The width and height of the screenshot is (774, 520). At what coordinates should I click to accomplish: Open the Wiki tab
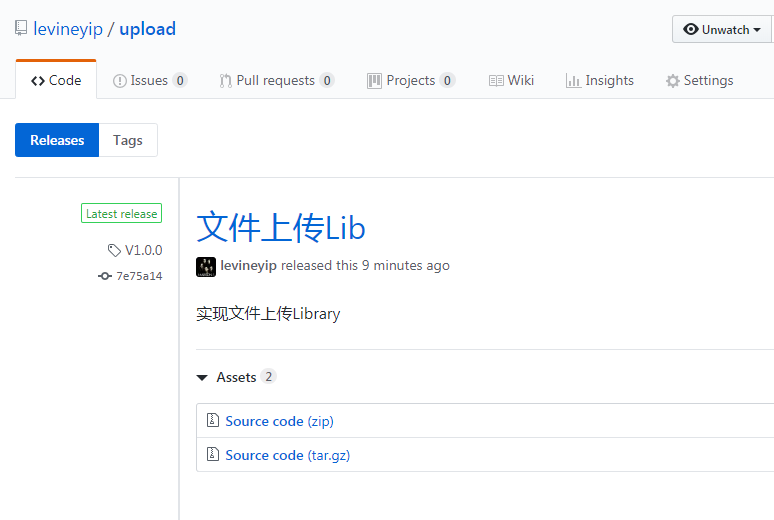click(x=511, y=80)
